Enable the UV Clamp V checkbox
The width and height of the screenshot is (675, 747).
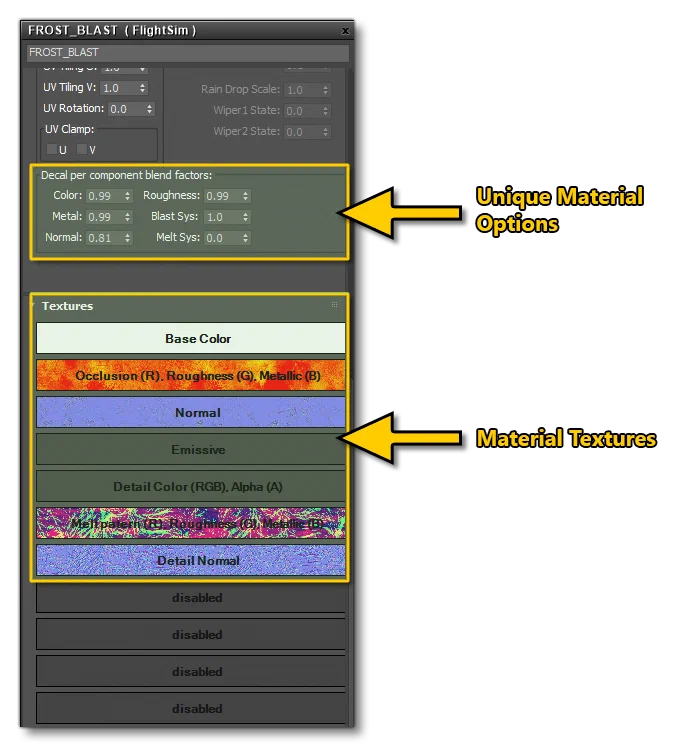pyautogui.click(x=81, y=150)
